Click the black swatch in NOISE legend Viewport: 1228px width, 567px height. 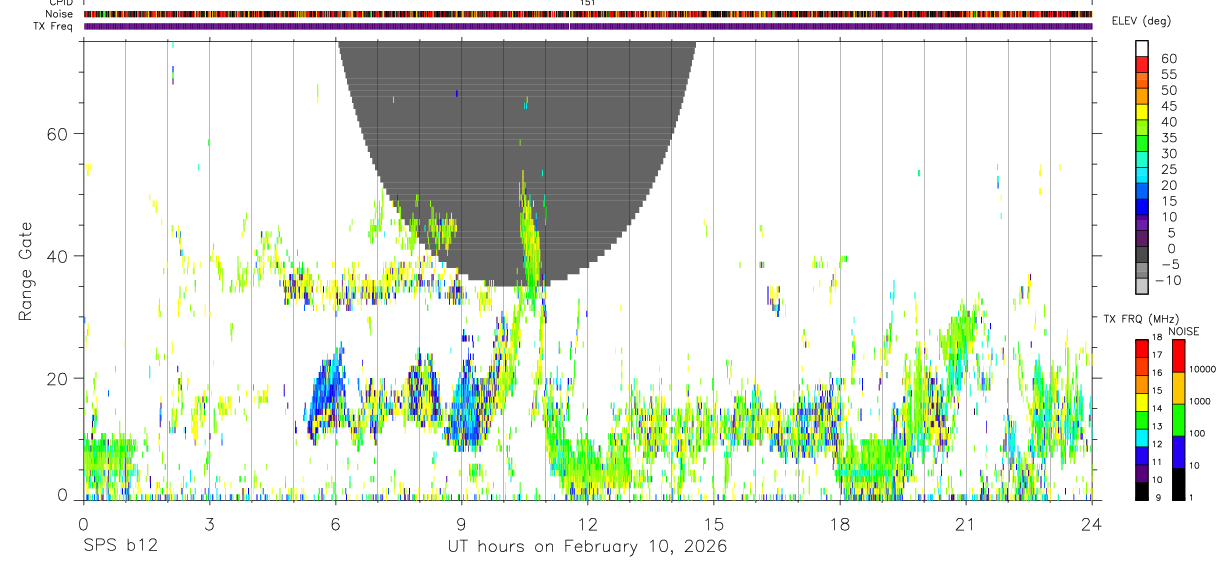[1179, 483]
